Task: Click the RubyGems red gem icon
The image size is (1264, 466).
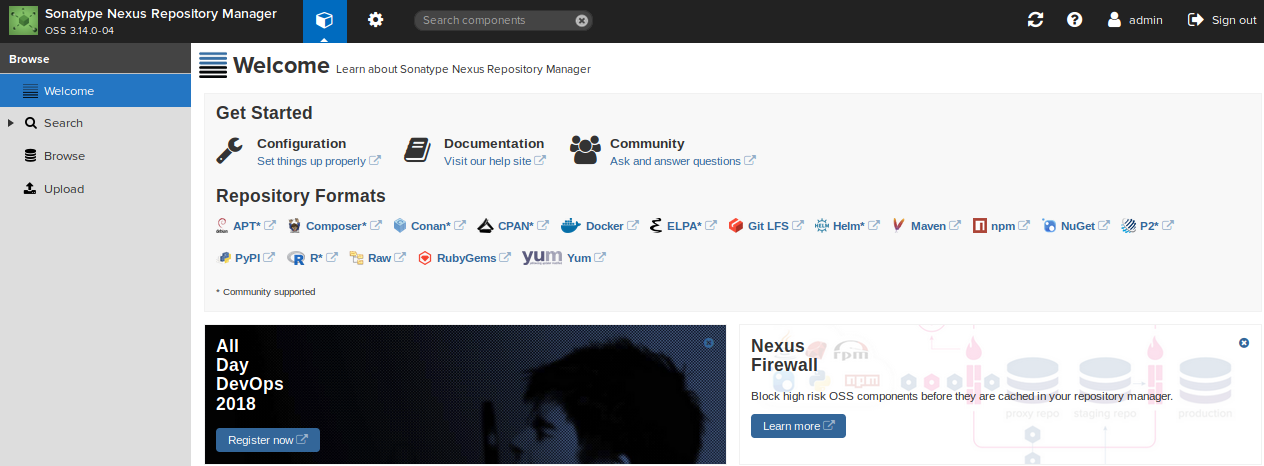Action: pos(424,257)
